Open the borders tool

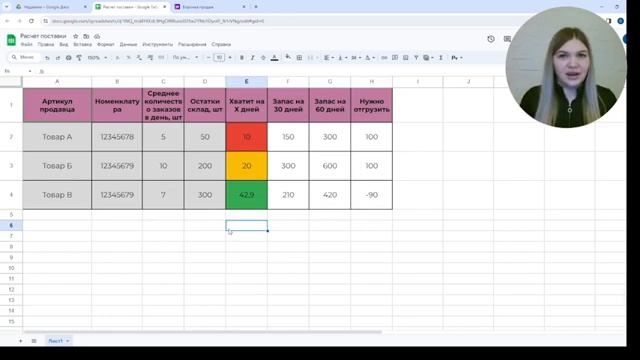(299, 58)
